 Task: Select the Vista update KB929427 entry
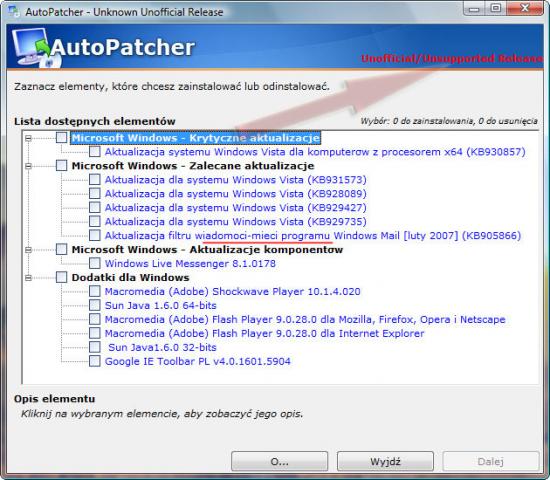(x=236, y=207)
